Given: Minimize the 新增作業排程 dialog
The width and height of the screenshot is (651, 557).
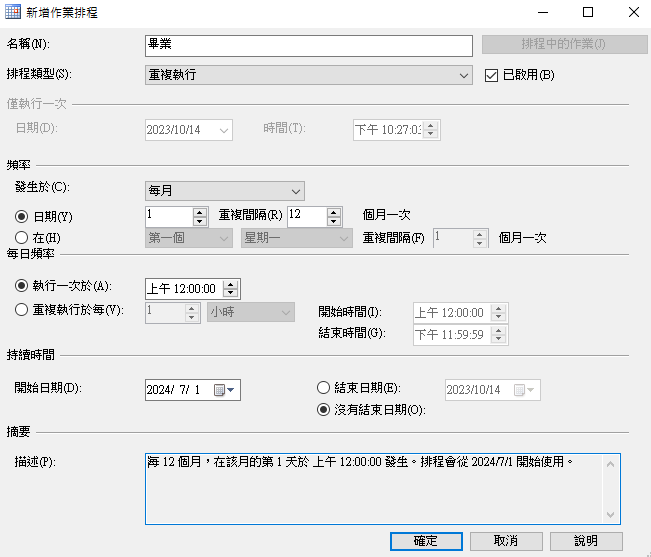Looking at the screenshot, I should [543, 12].
